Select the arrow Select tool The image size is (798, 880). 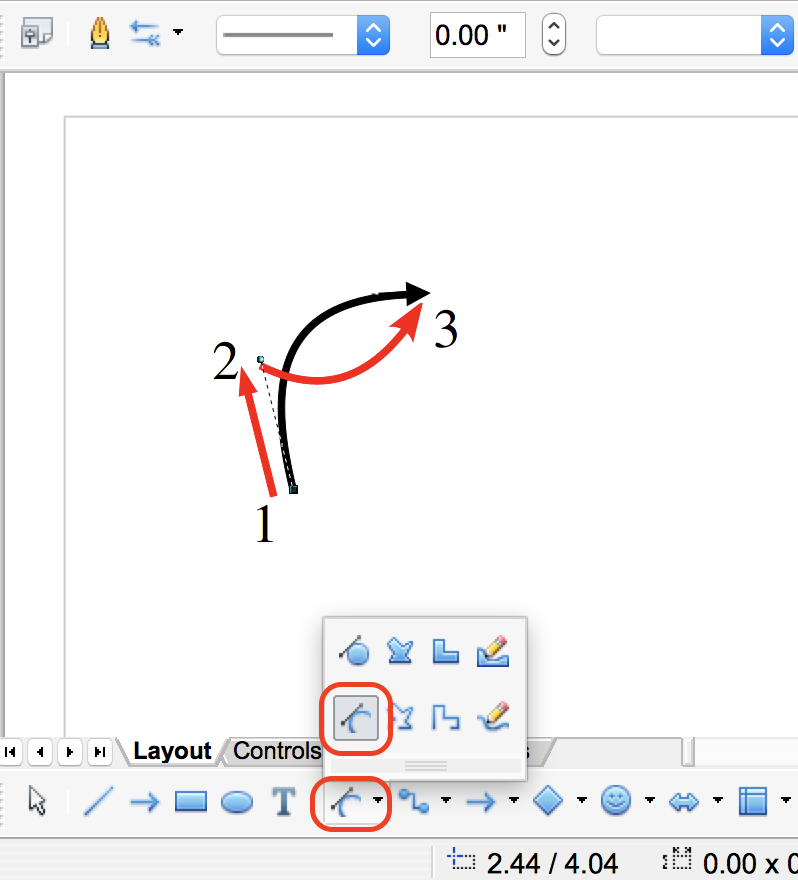37,801
